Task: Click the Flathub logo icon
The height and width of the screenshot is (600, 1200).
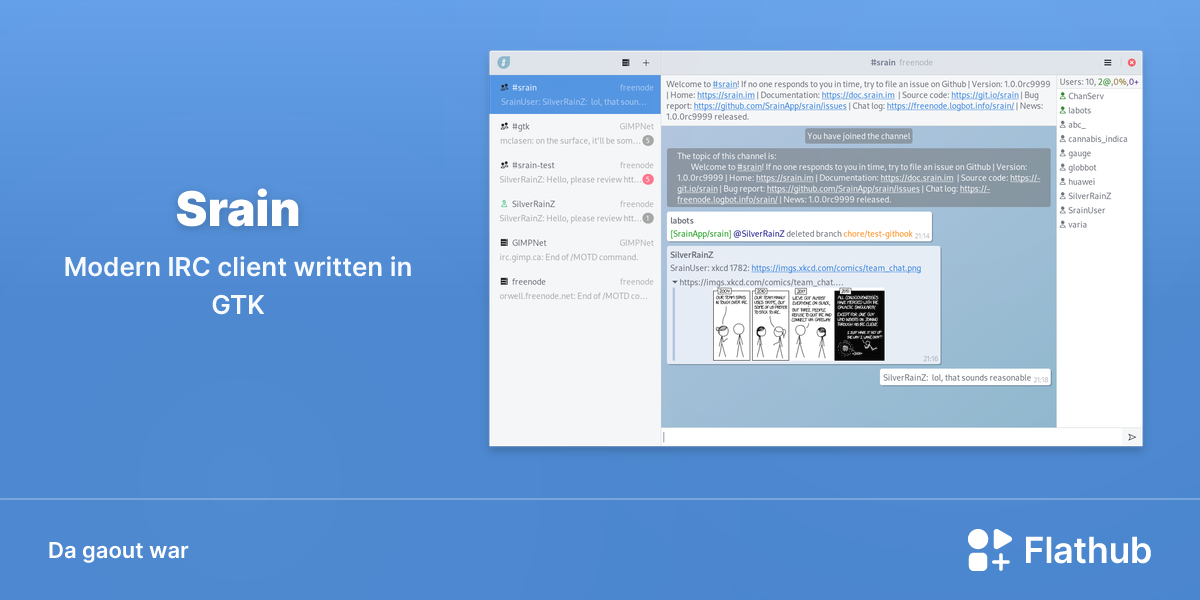Action: coord(989,550)
